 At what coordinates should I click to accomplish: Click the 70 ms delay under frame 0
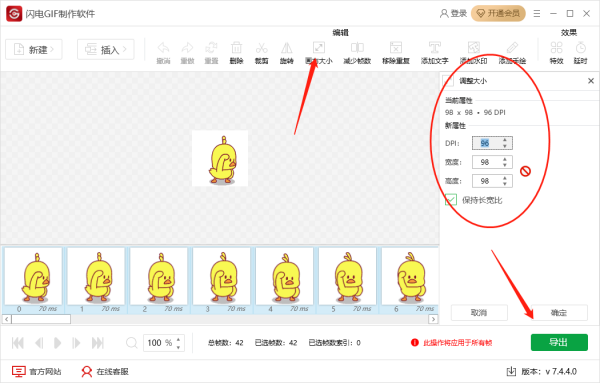[48, 309]
